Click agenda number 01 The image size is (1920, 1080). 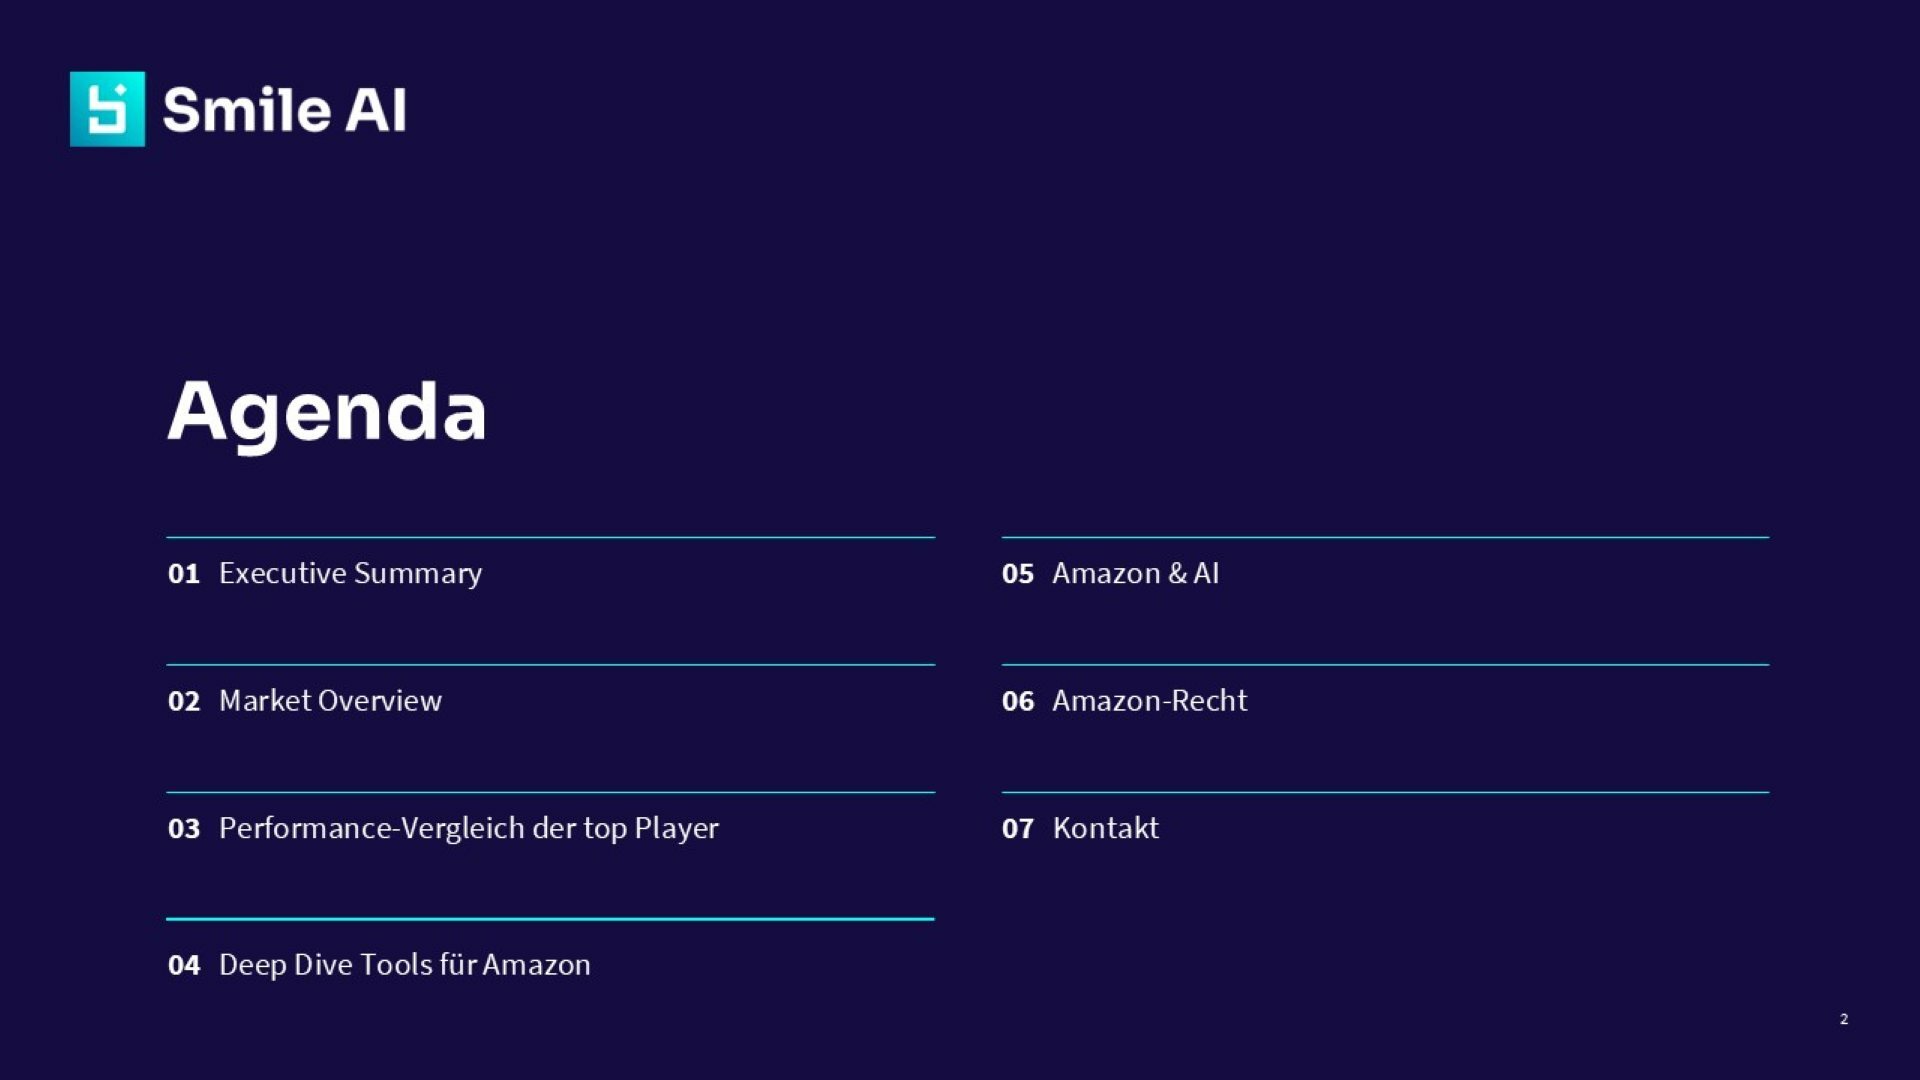pos(184,574)
